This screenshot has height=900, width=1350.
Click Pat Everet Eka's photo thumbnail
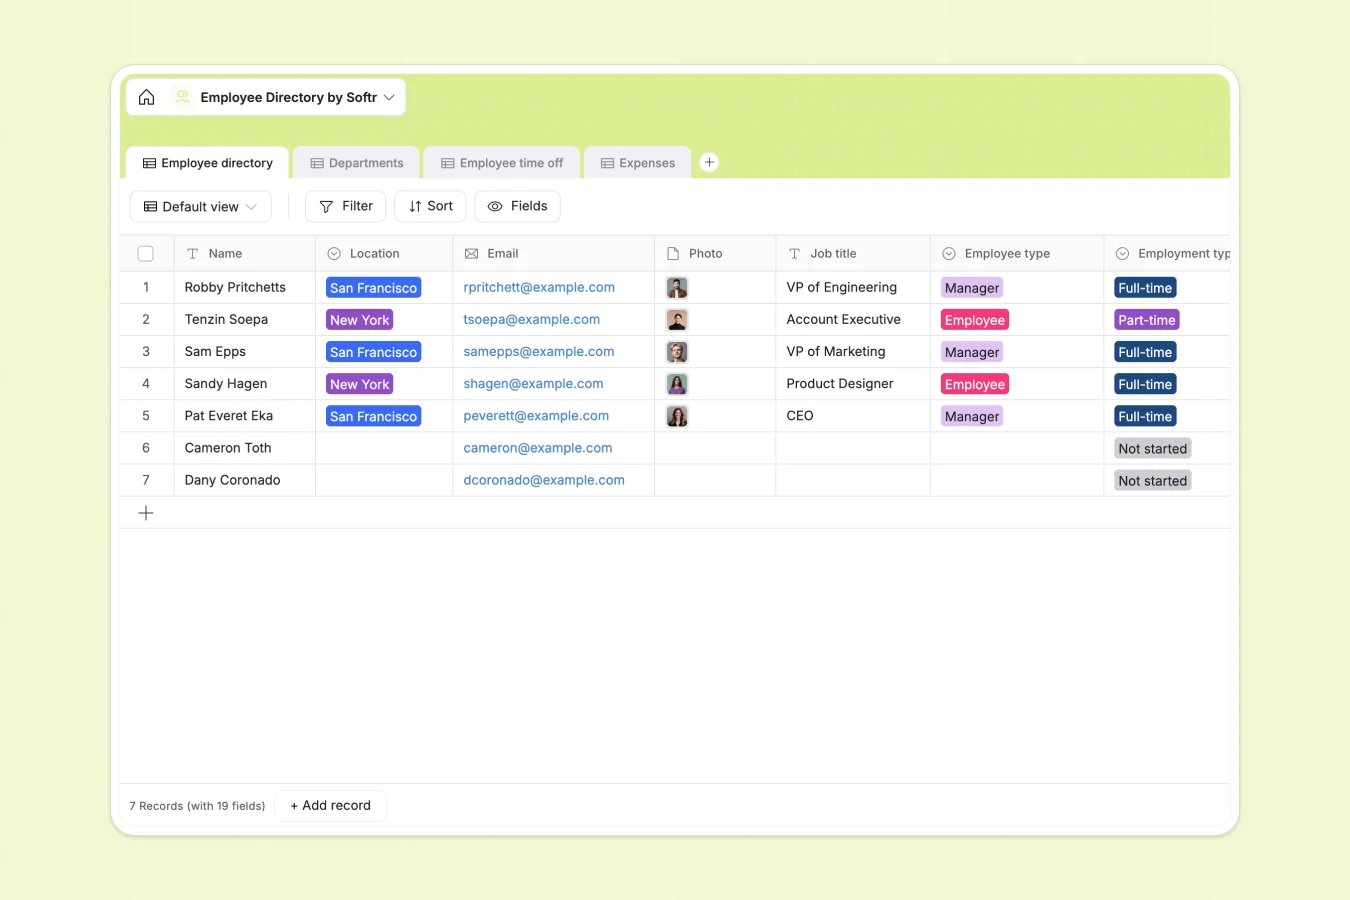pyautogui.click(x=677, y=415)
